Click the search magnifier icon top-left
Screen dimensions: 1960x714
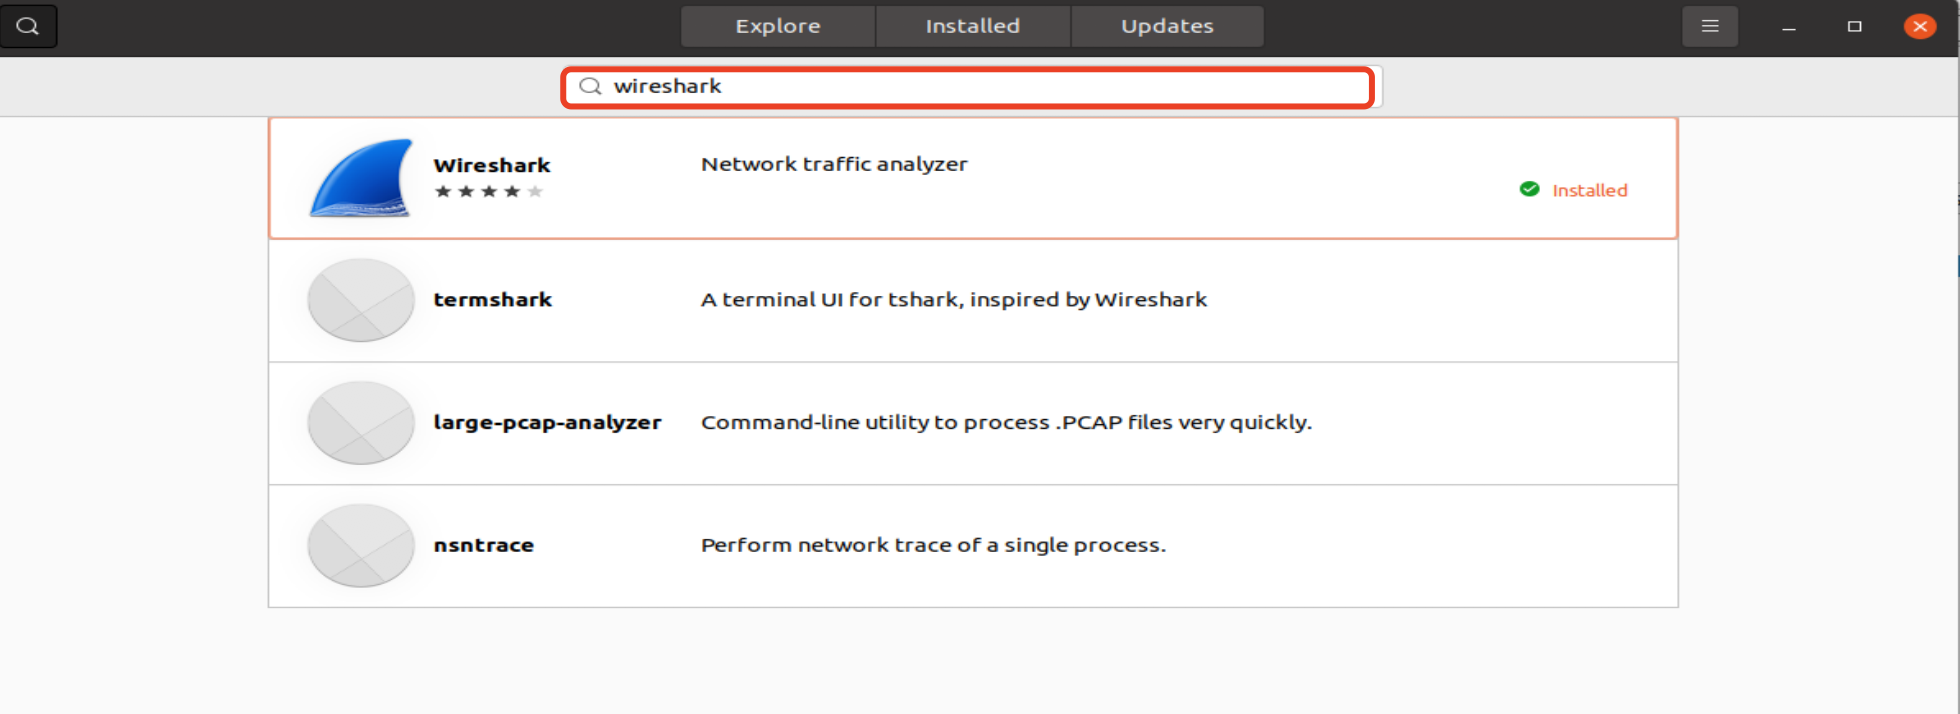(28, 26)
